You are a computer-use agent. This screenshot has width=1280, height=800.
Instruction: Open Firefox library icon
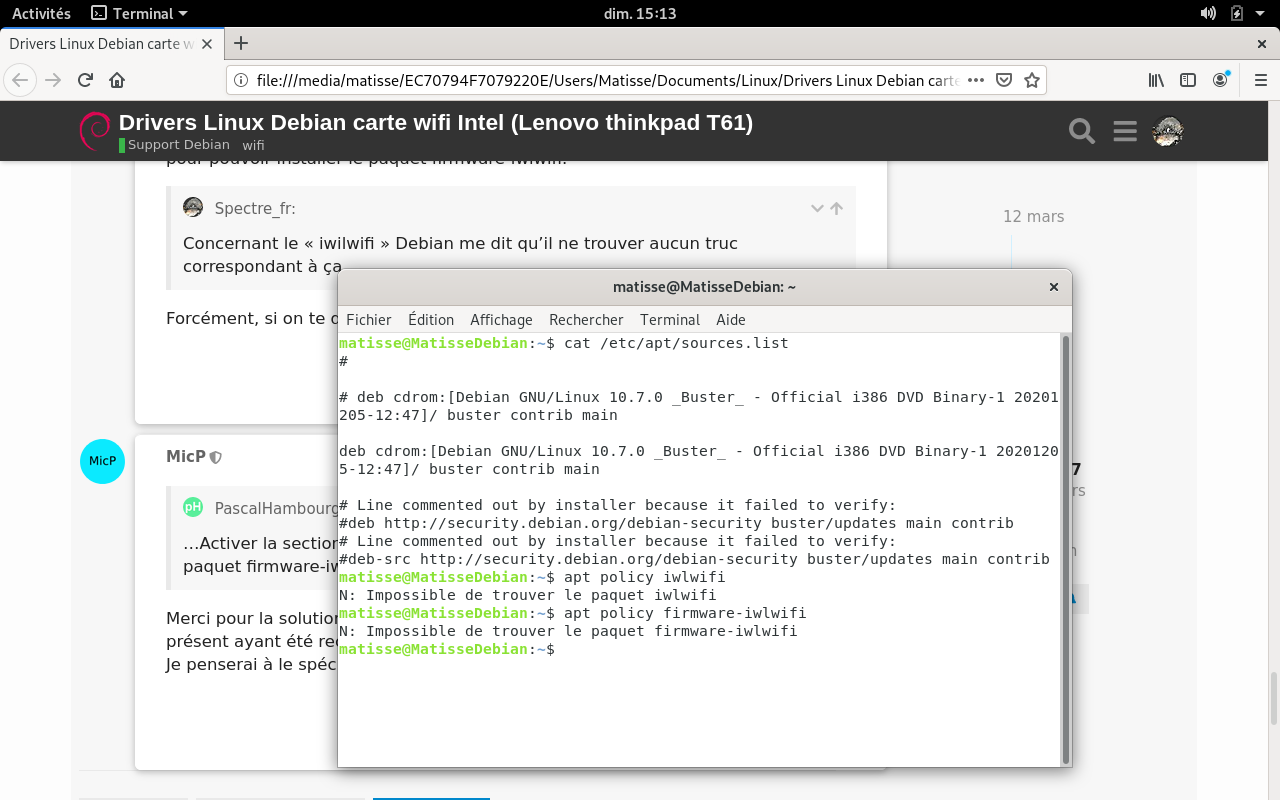tap(1156, 80)
